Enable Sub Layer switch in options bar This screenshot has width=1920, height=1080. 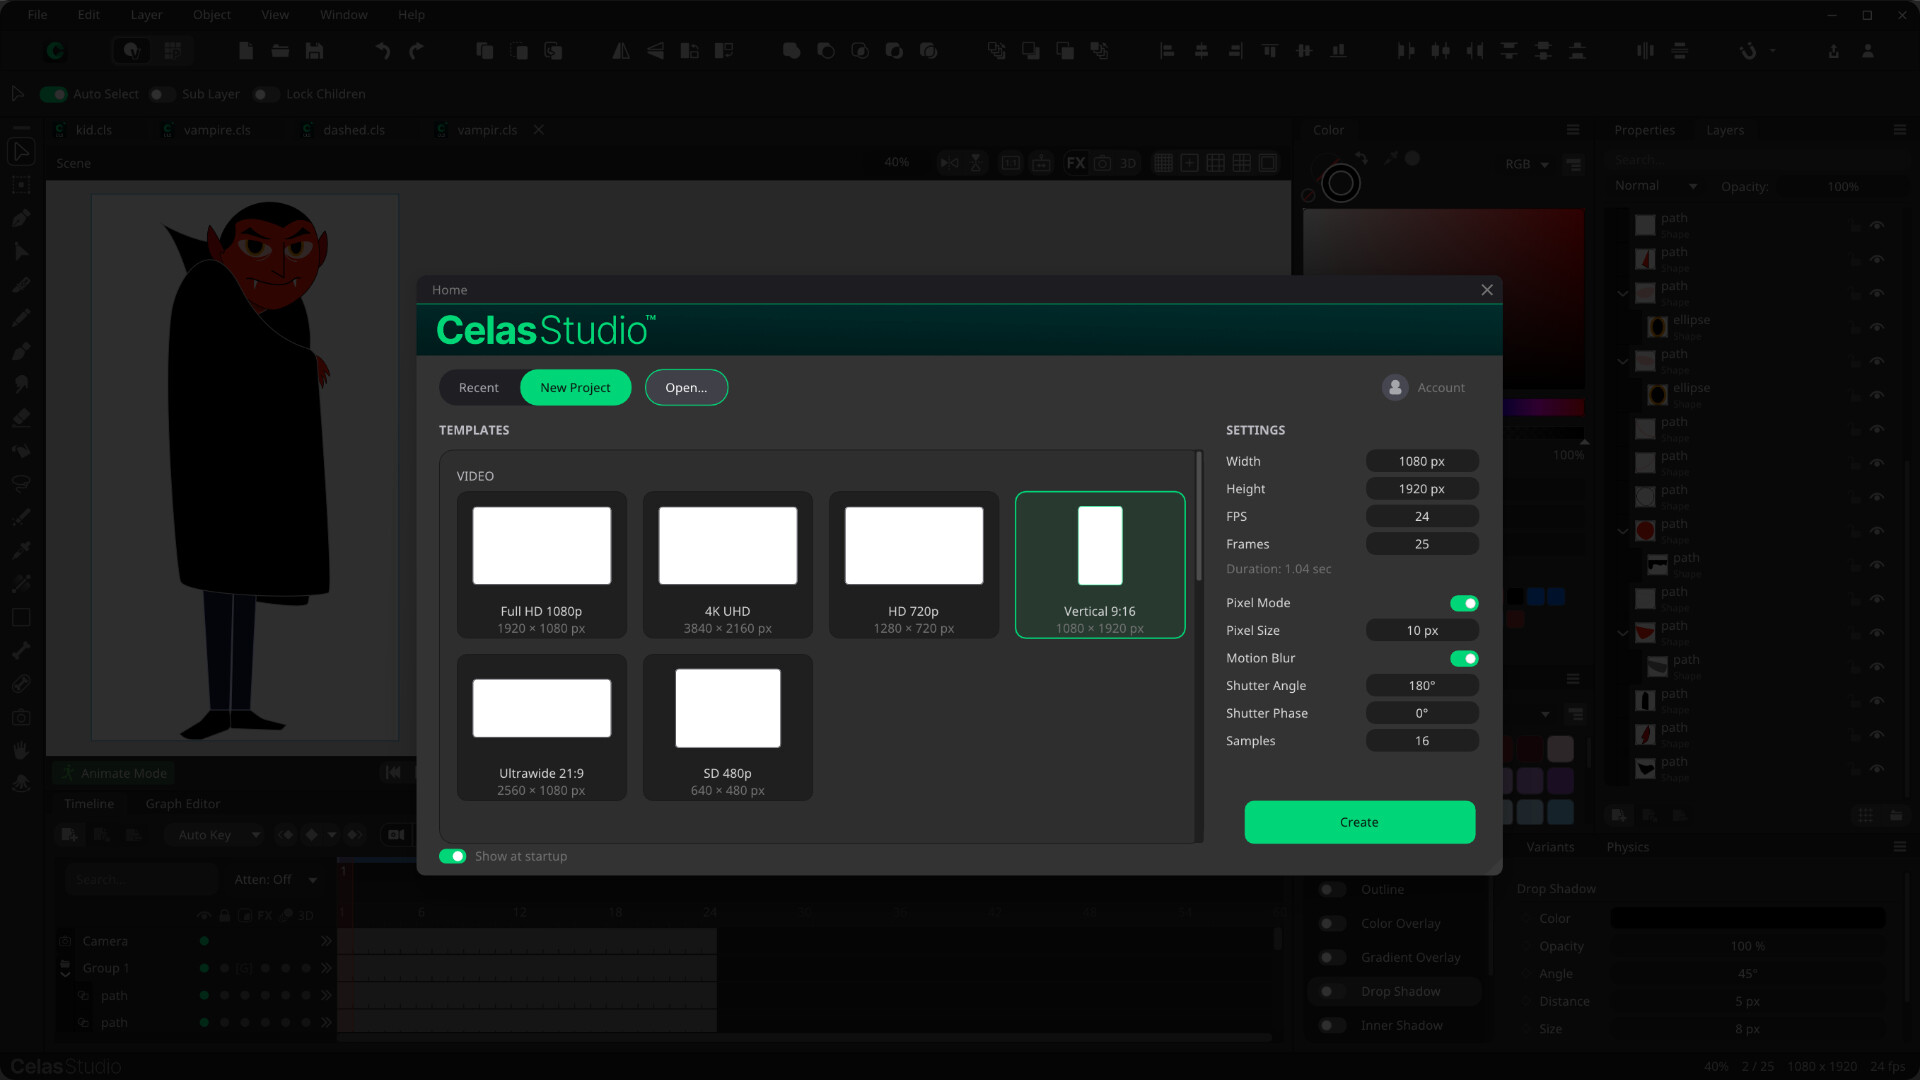[162, 94]
